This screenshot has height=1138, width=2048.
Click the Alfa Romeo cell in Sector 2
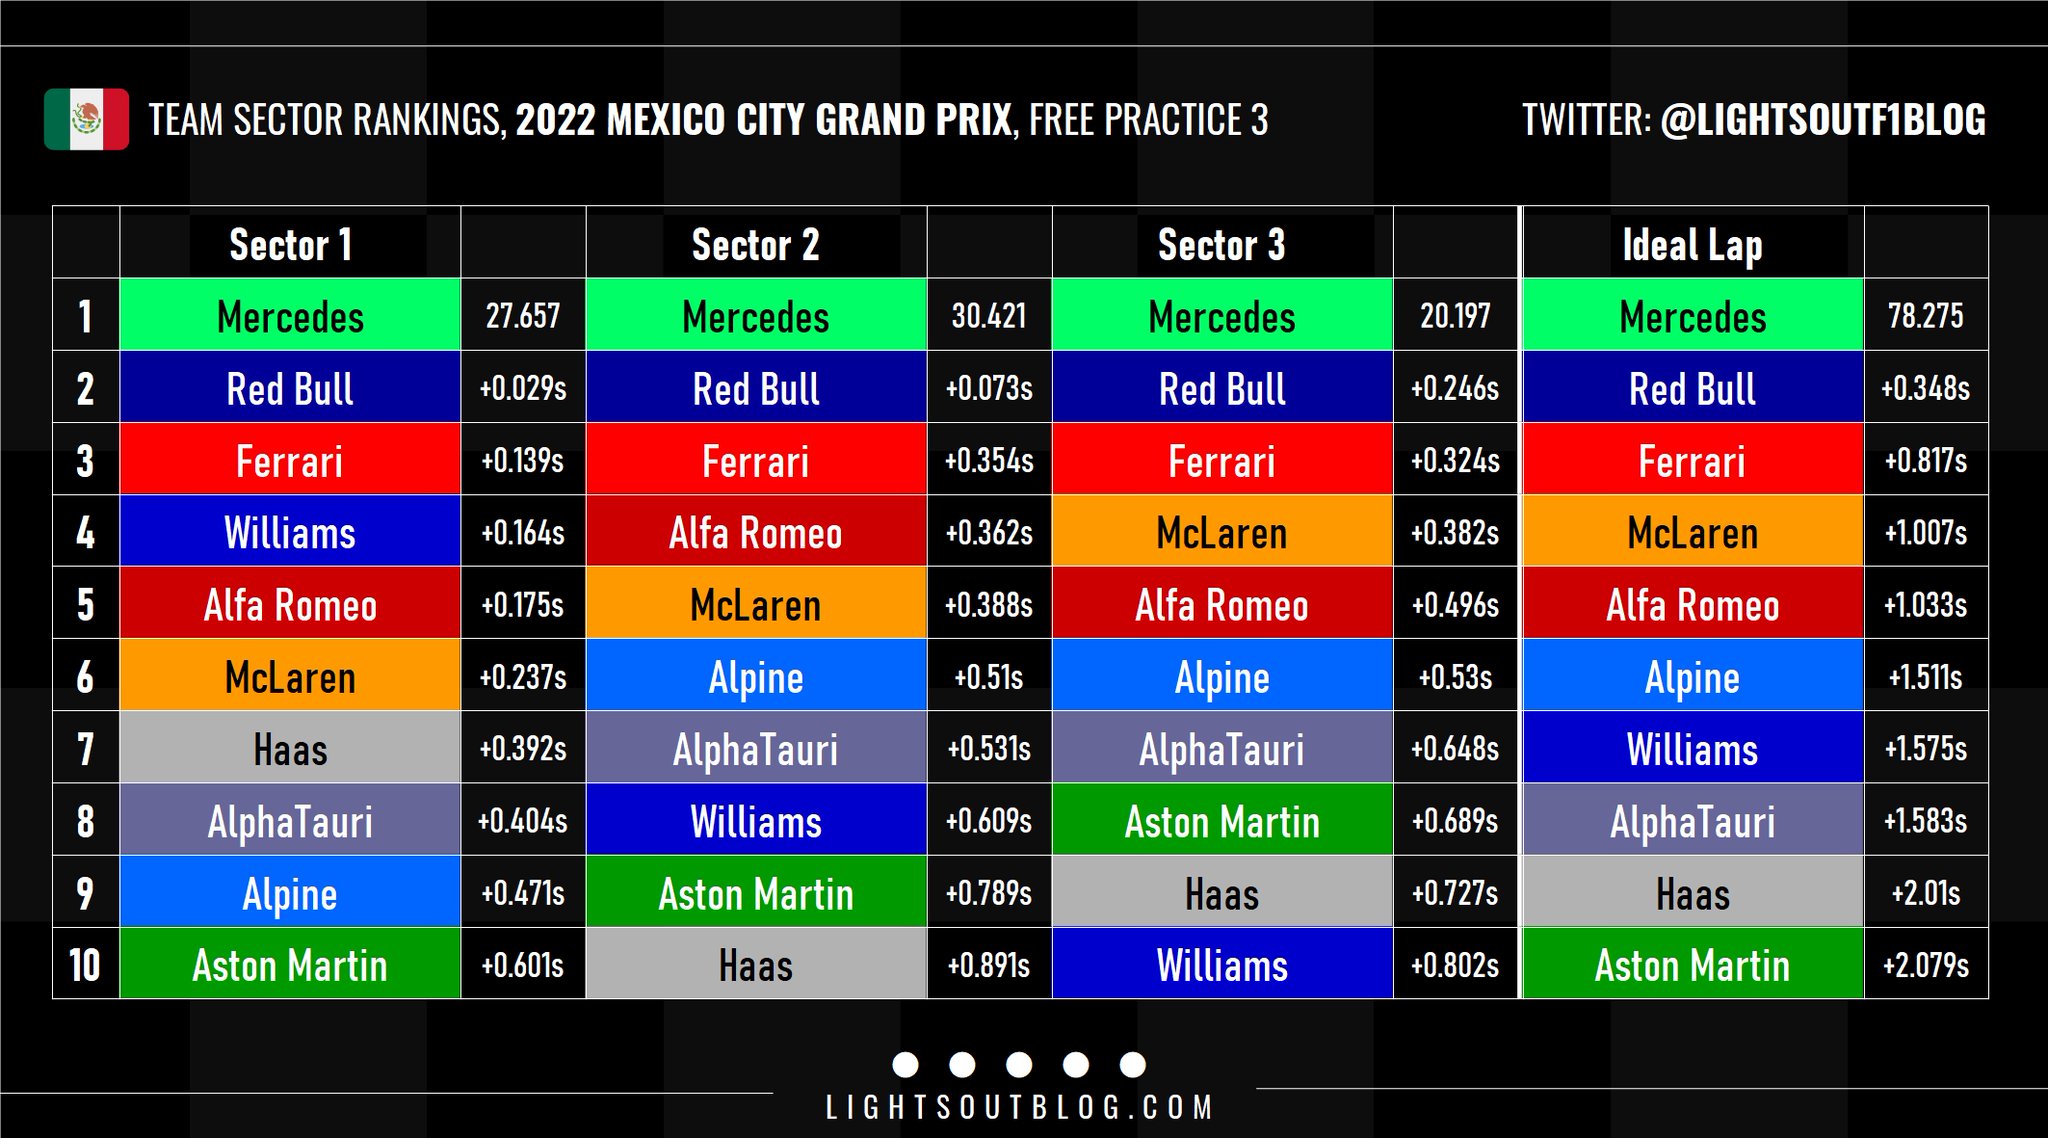(x=756, y=532)
